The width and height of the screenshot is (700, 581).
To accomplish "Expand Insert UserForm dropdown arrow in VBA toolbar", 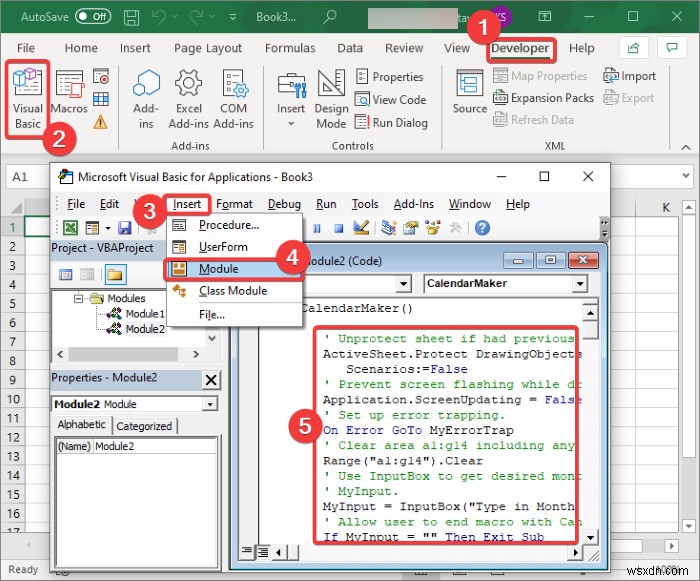I will (108, 229).
